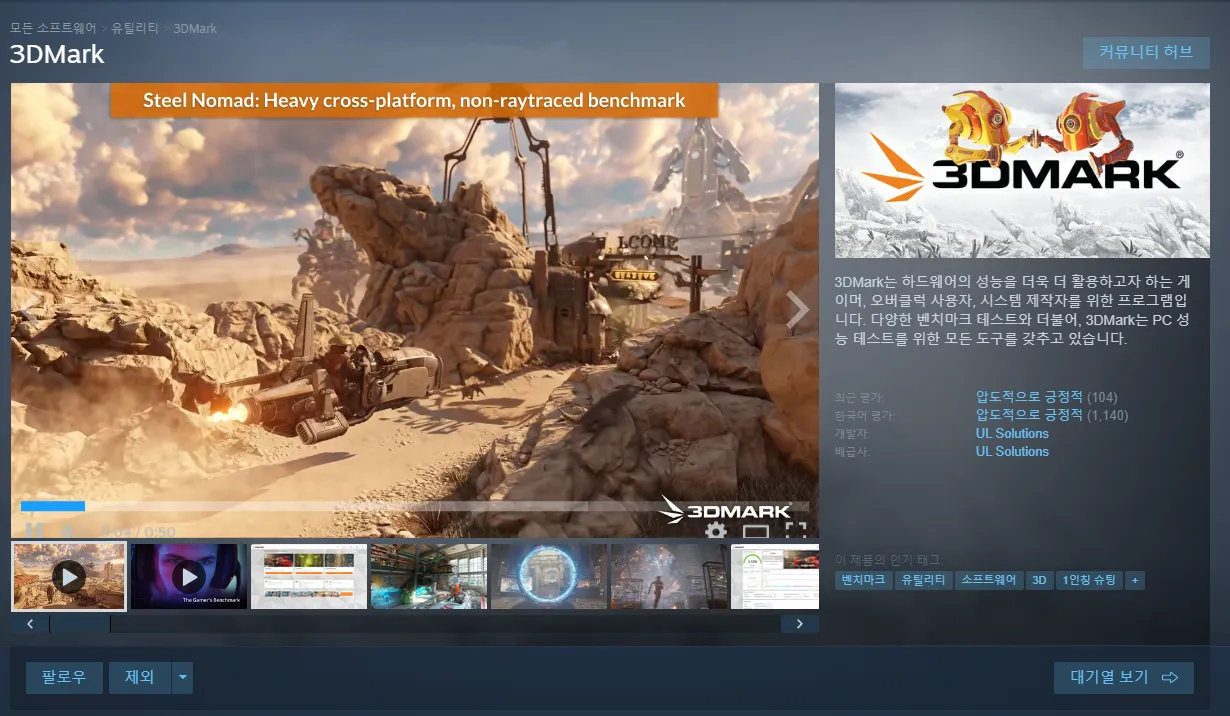
Task: View the running figure museum thumbnail
Action: click(x=669, y=576)
